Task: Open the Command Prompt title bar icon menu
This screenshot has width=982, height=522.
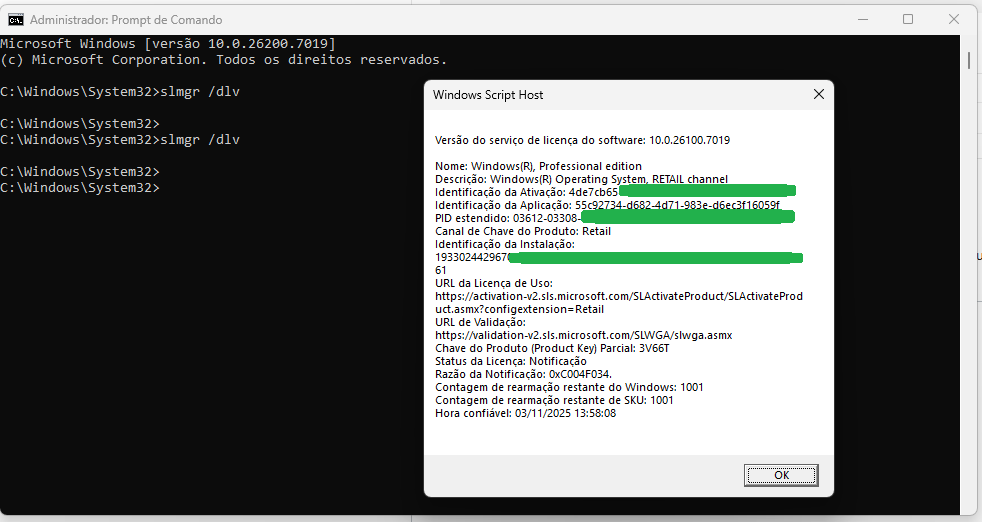Action: pos(16,19)
